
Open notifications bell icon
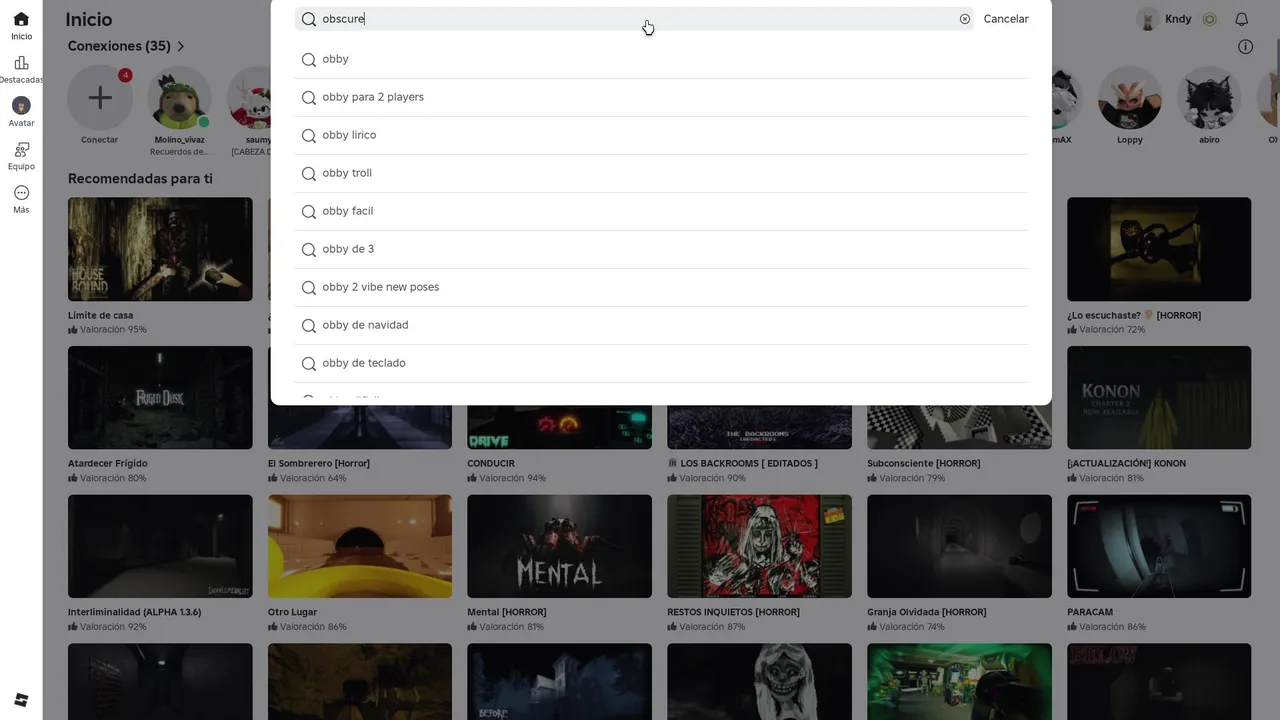click(1241, 19)
